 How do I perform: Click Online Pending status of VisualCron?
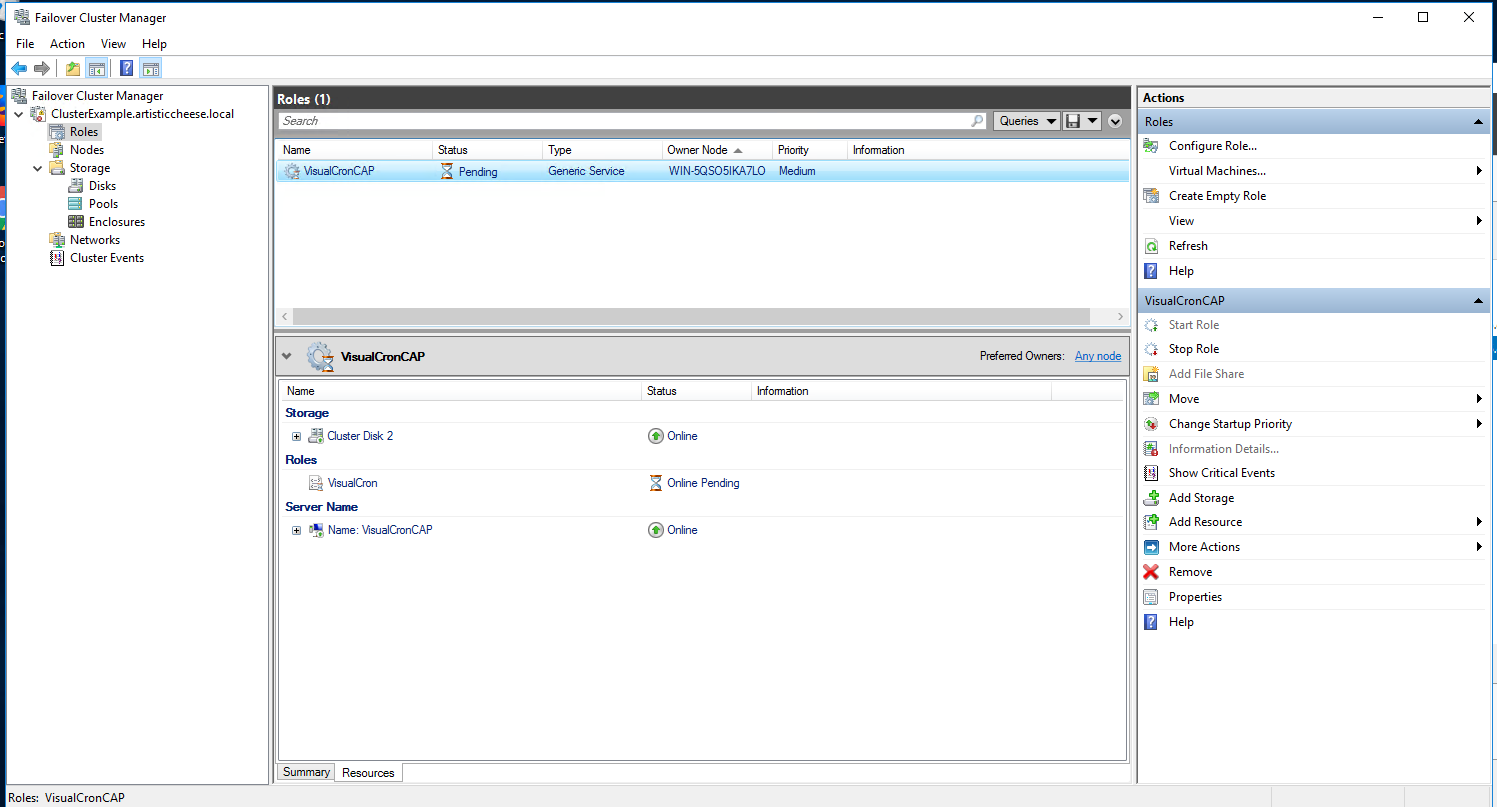click(x=703, y=483)
